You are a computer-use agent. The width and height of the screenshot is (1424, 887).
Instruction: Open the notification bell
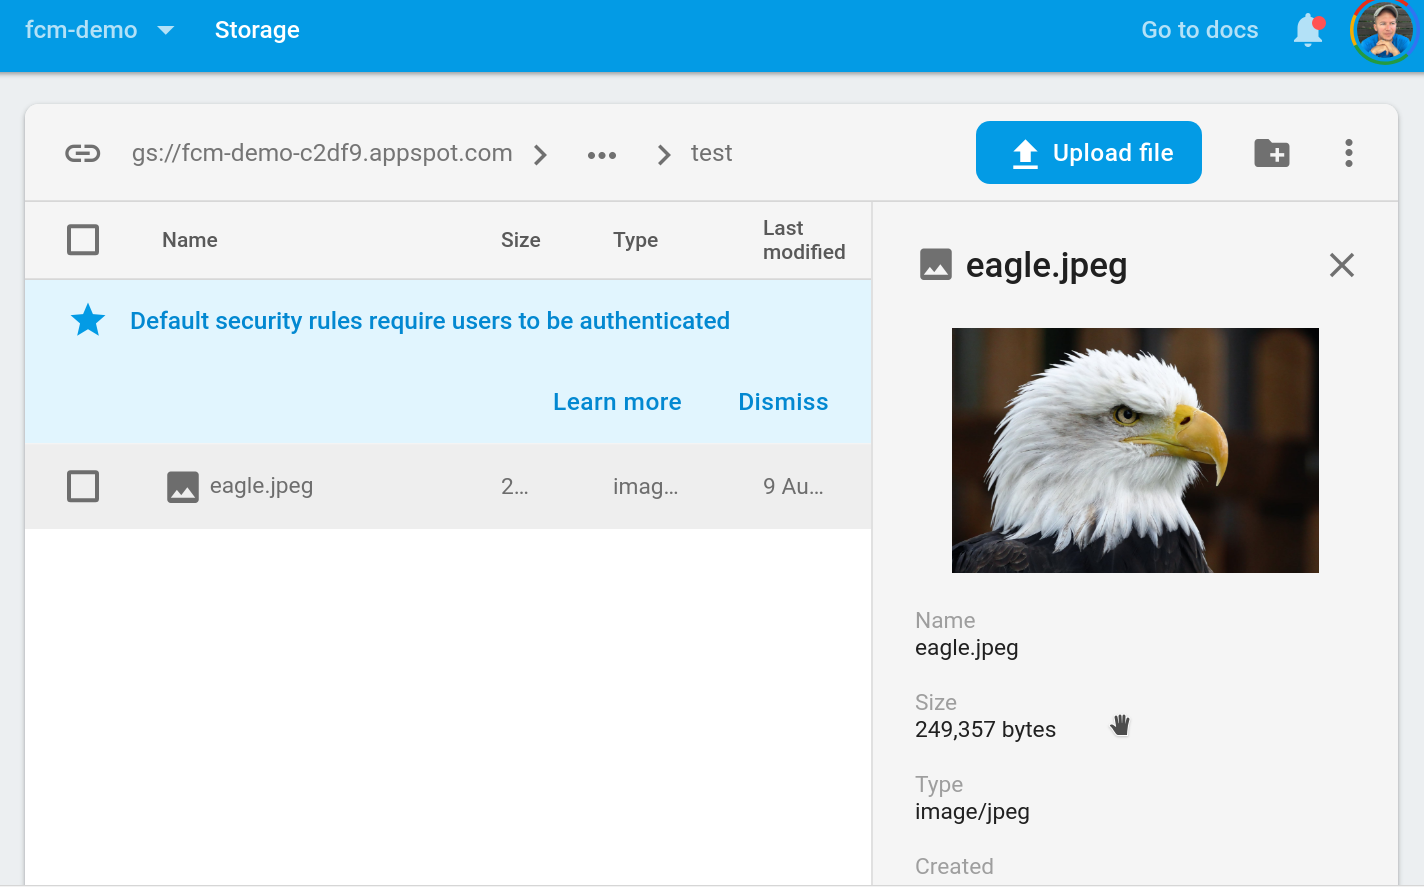1307,30
